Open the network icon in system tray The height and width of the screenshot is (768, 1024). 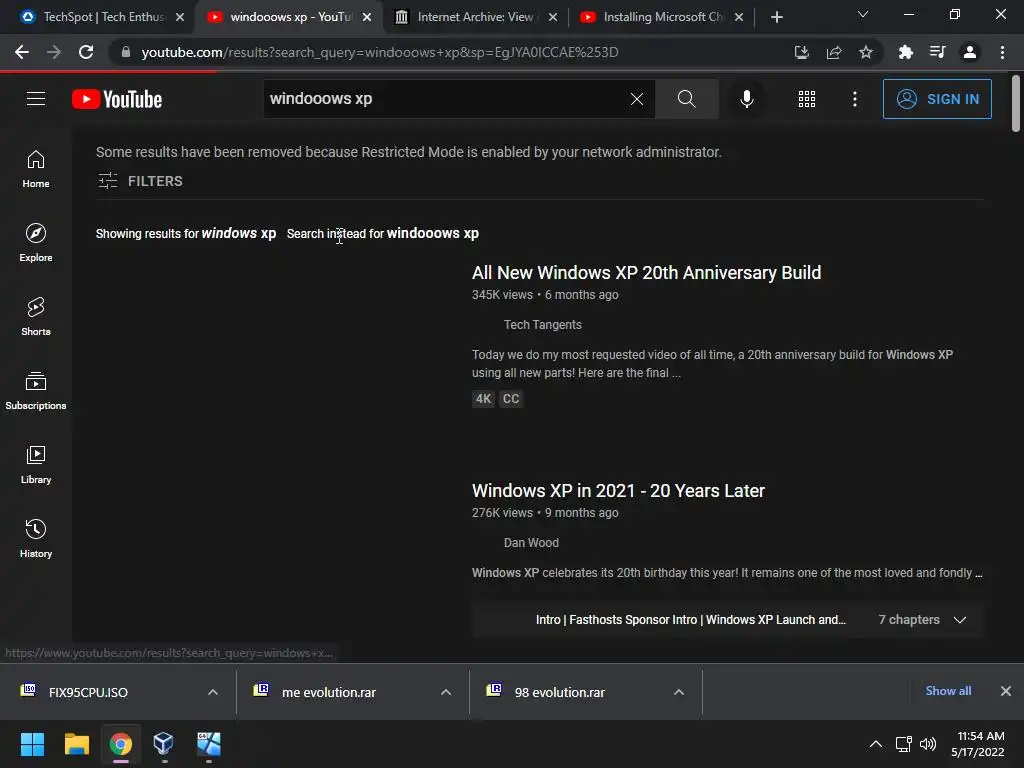pos(904,744)
